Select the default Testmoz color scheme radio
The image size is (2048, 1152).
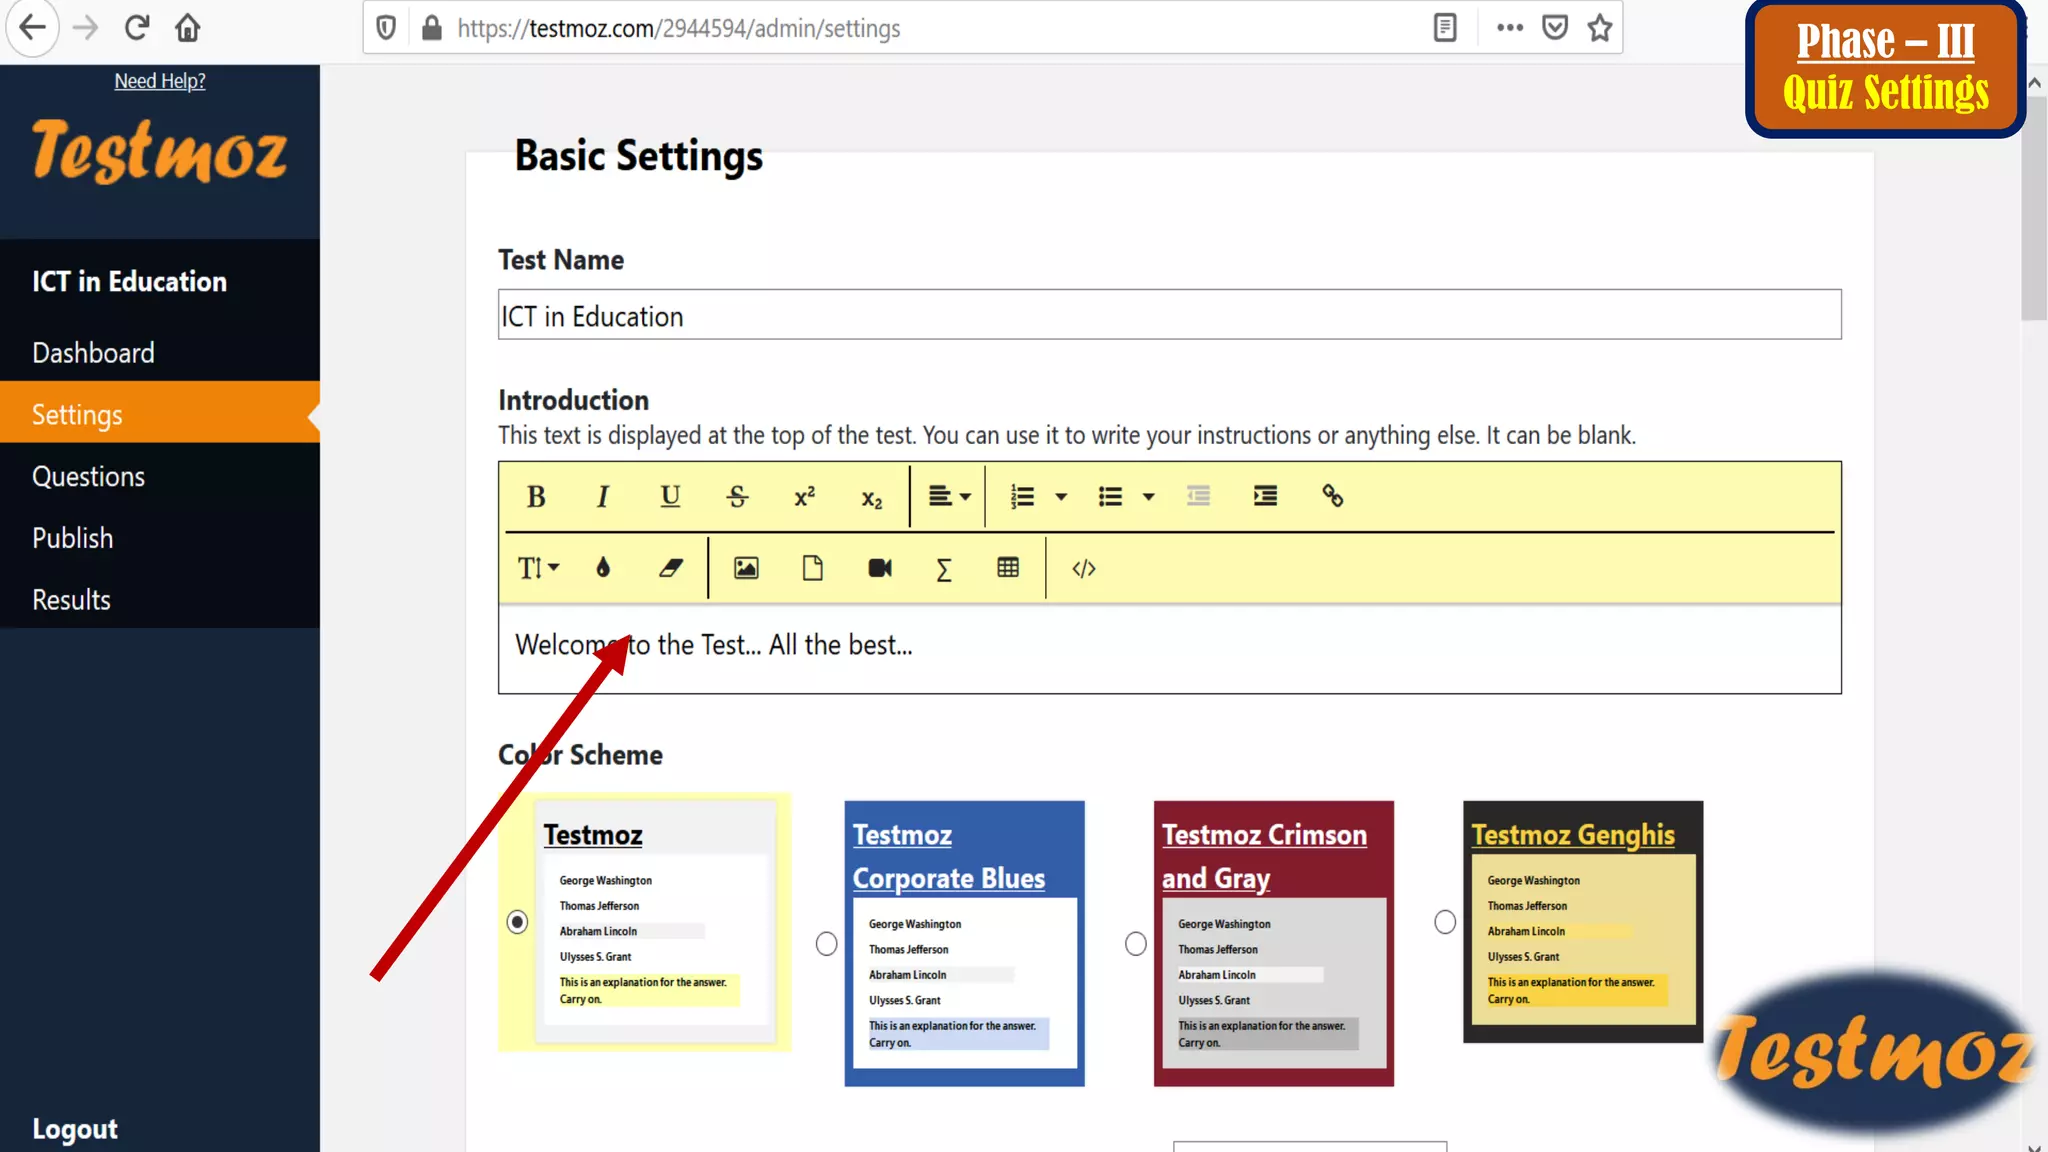[517, 921]
